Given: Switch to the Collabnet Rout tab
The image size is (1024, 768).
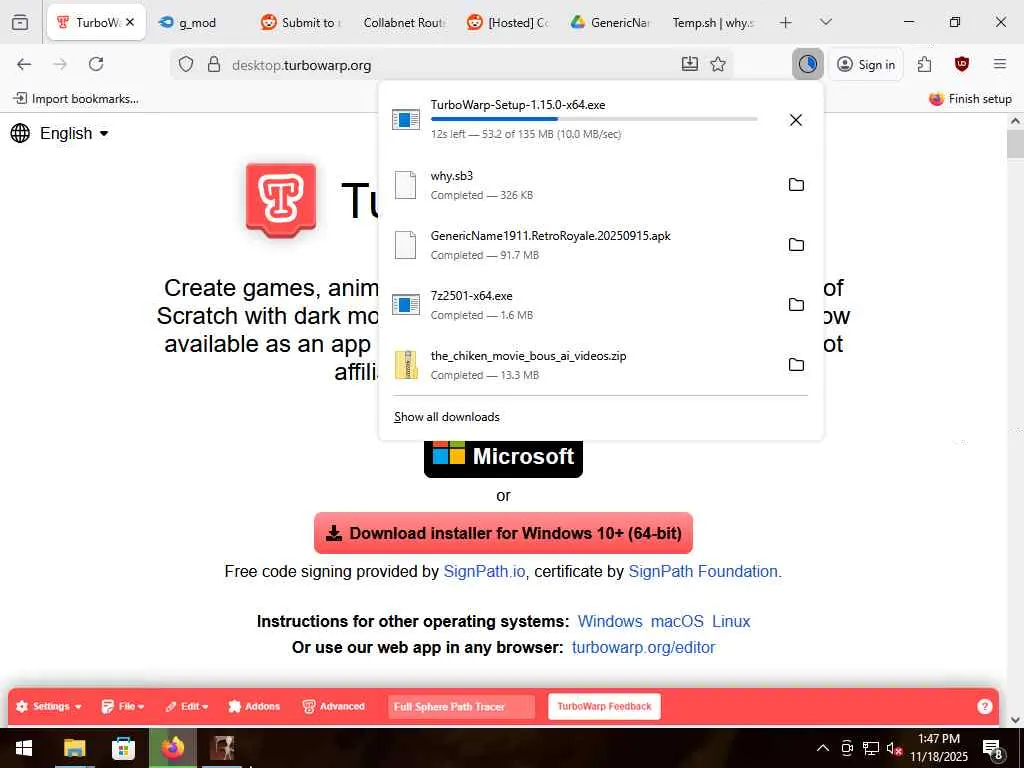Looking at the screenshot, I should (x=404, y=22).
